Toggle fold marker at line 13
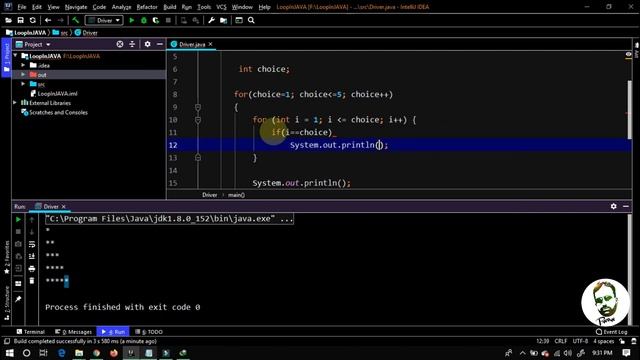 pyautogui.click(x=198, y=158)
